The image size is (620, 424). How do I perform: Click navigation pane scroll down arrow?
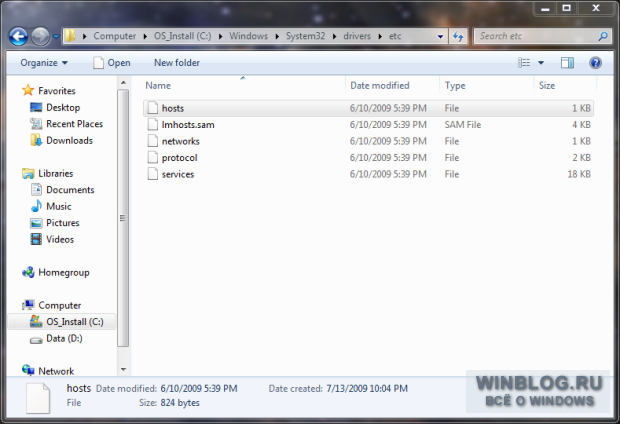[x=123, y=369]
